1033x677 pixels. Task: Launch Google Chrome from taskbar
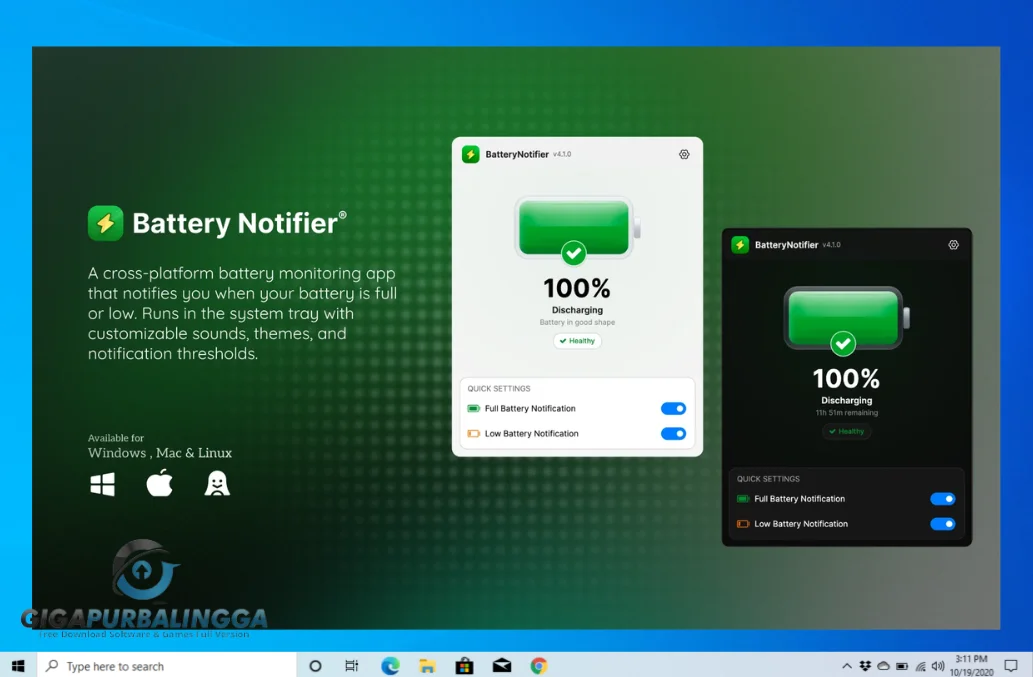coord(539,666)
